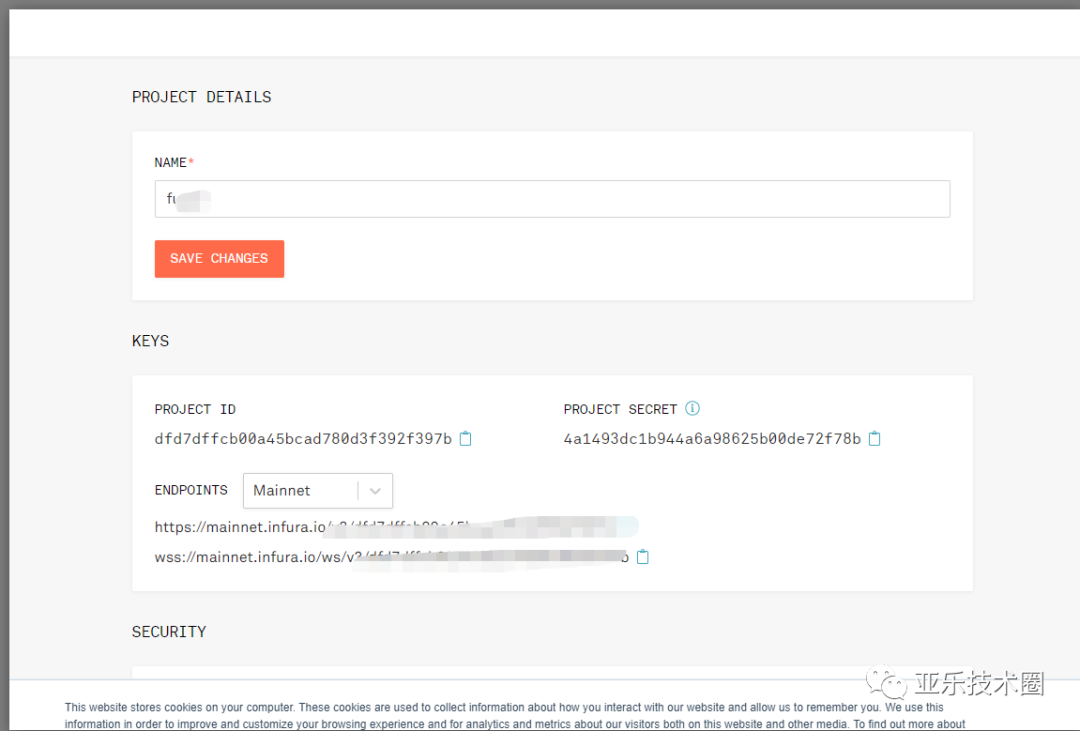Click the SECURITY section heading
1080x731 pixels.
[169, 632]
